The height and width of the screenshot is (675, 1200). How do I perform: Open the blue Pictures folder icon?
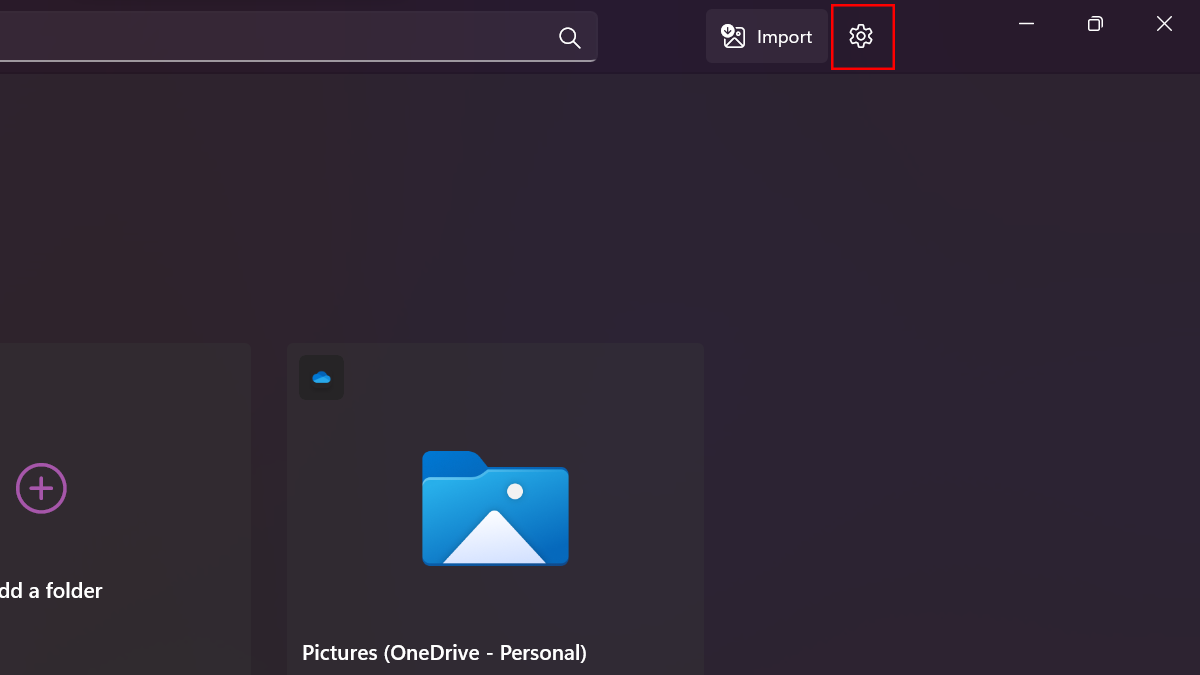pyautogui.click(x=495, y=508)
